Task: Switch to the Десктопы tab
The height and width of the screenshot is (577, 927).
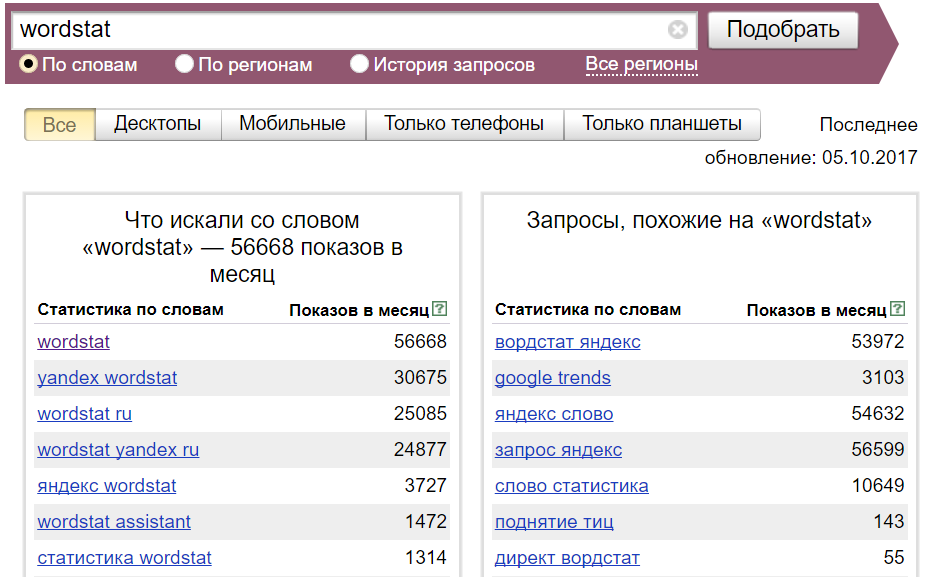Action: [158, 124]
